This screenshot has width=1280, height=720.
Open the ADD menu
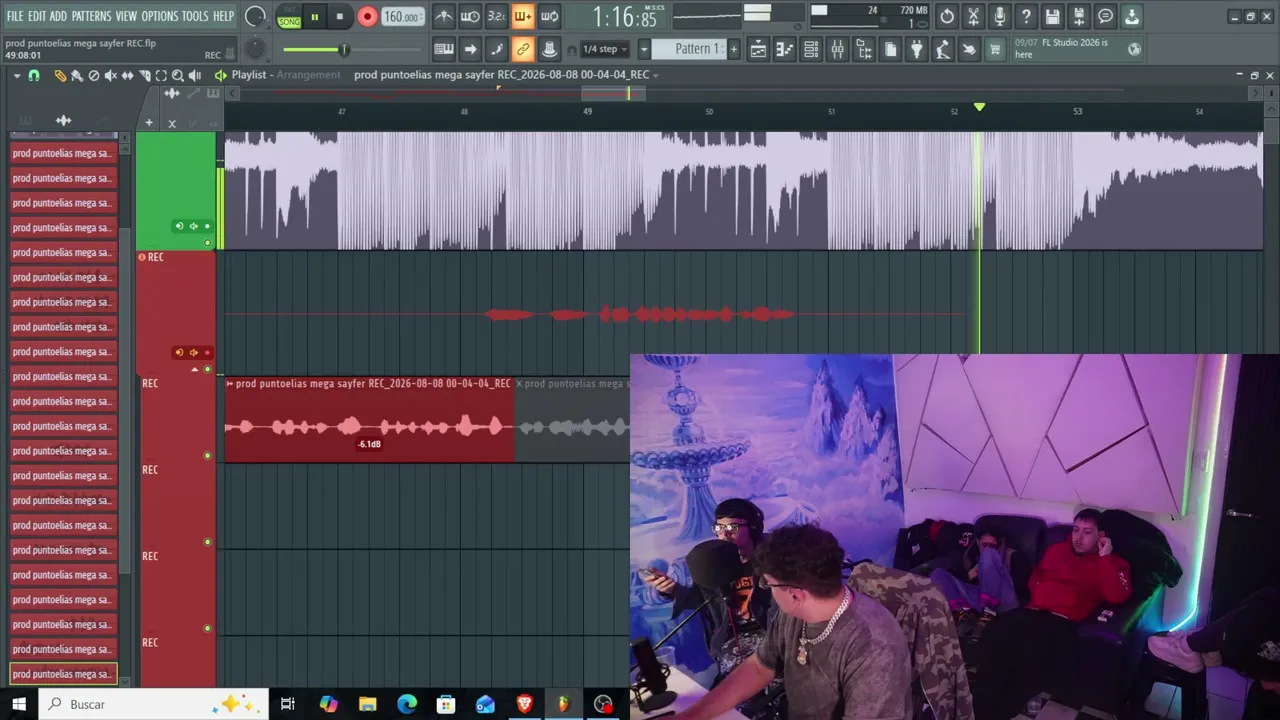point(58,16)
